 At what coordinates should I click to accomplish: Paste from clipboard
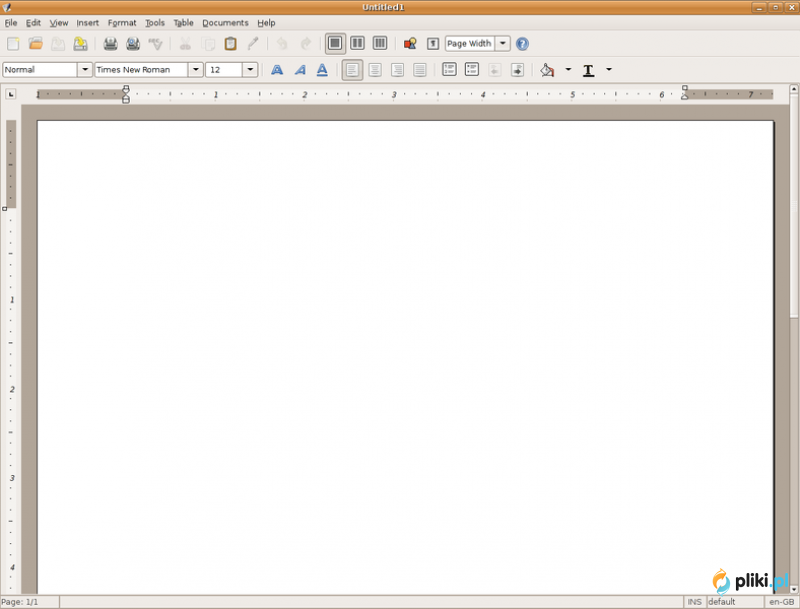click(x=230, y=44)
